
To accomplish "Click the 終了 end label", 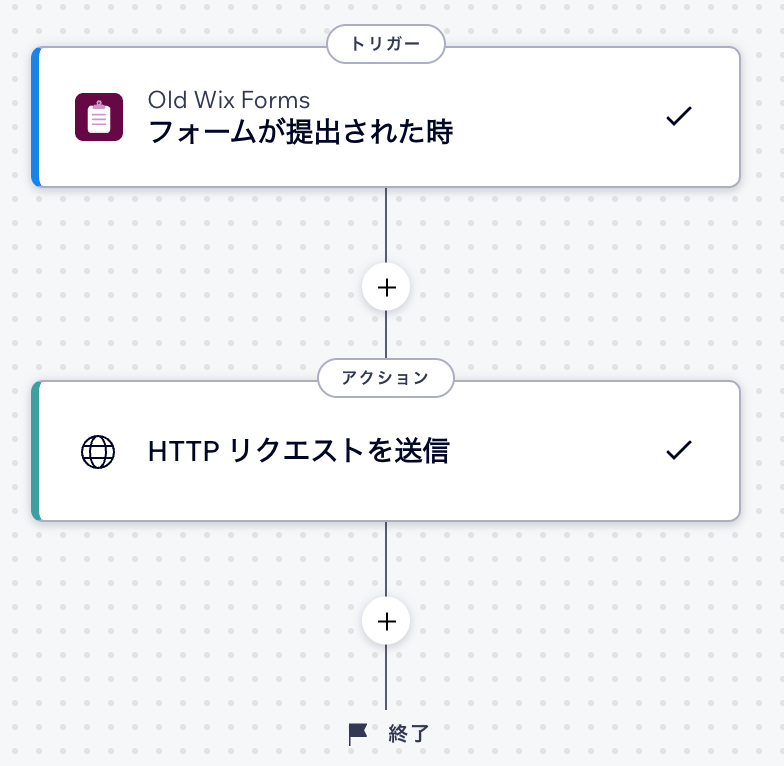I will pos(408,734).
